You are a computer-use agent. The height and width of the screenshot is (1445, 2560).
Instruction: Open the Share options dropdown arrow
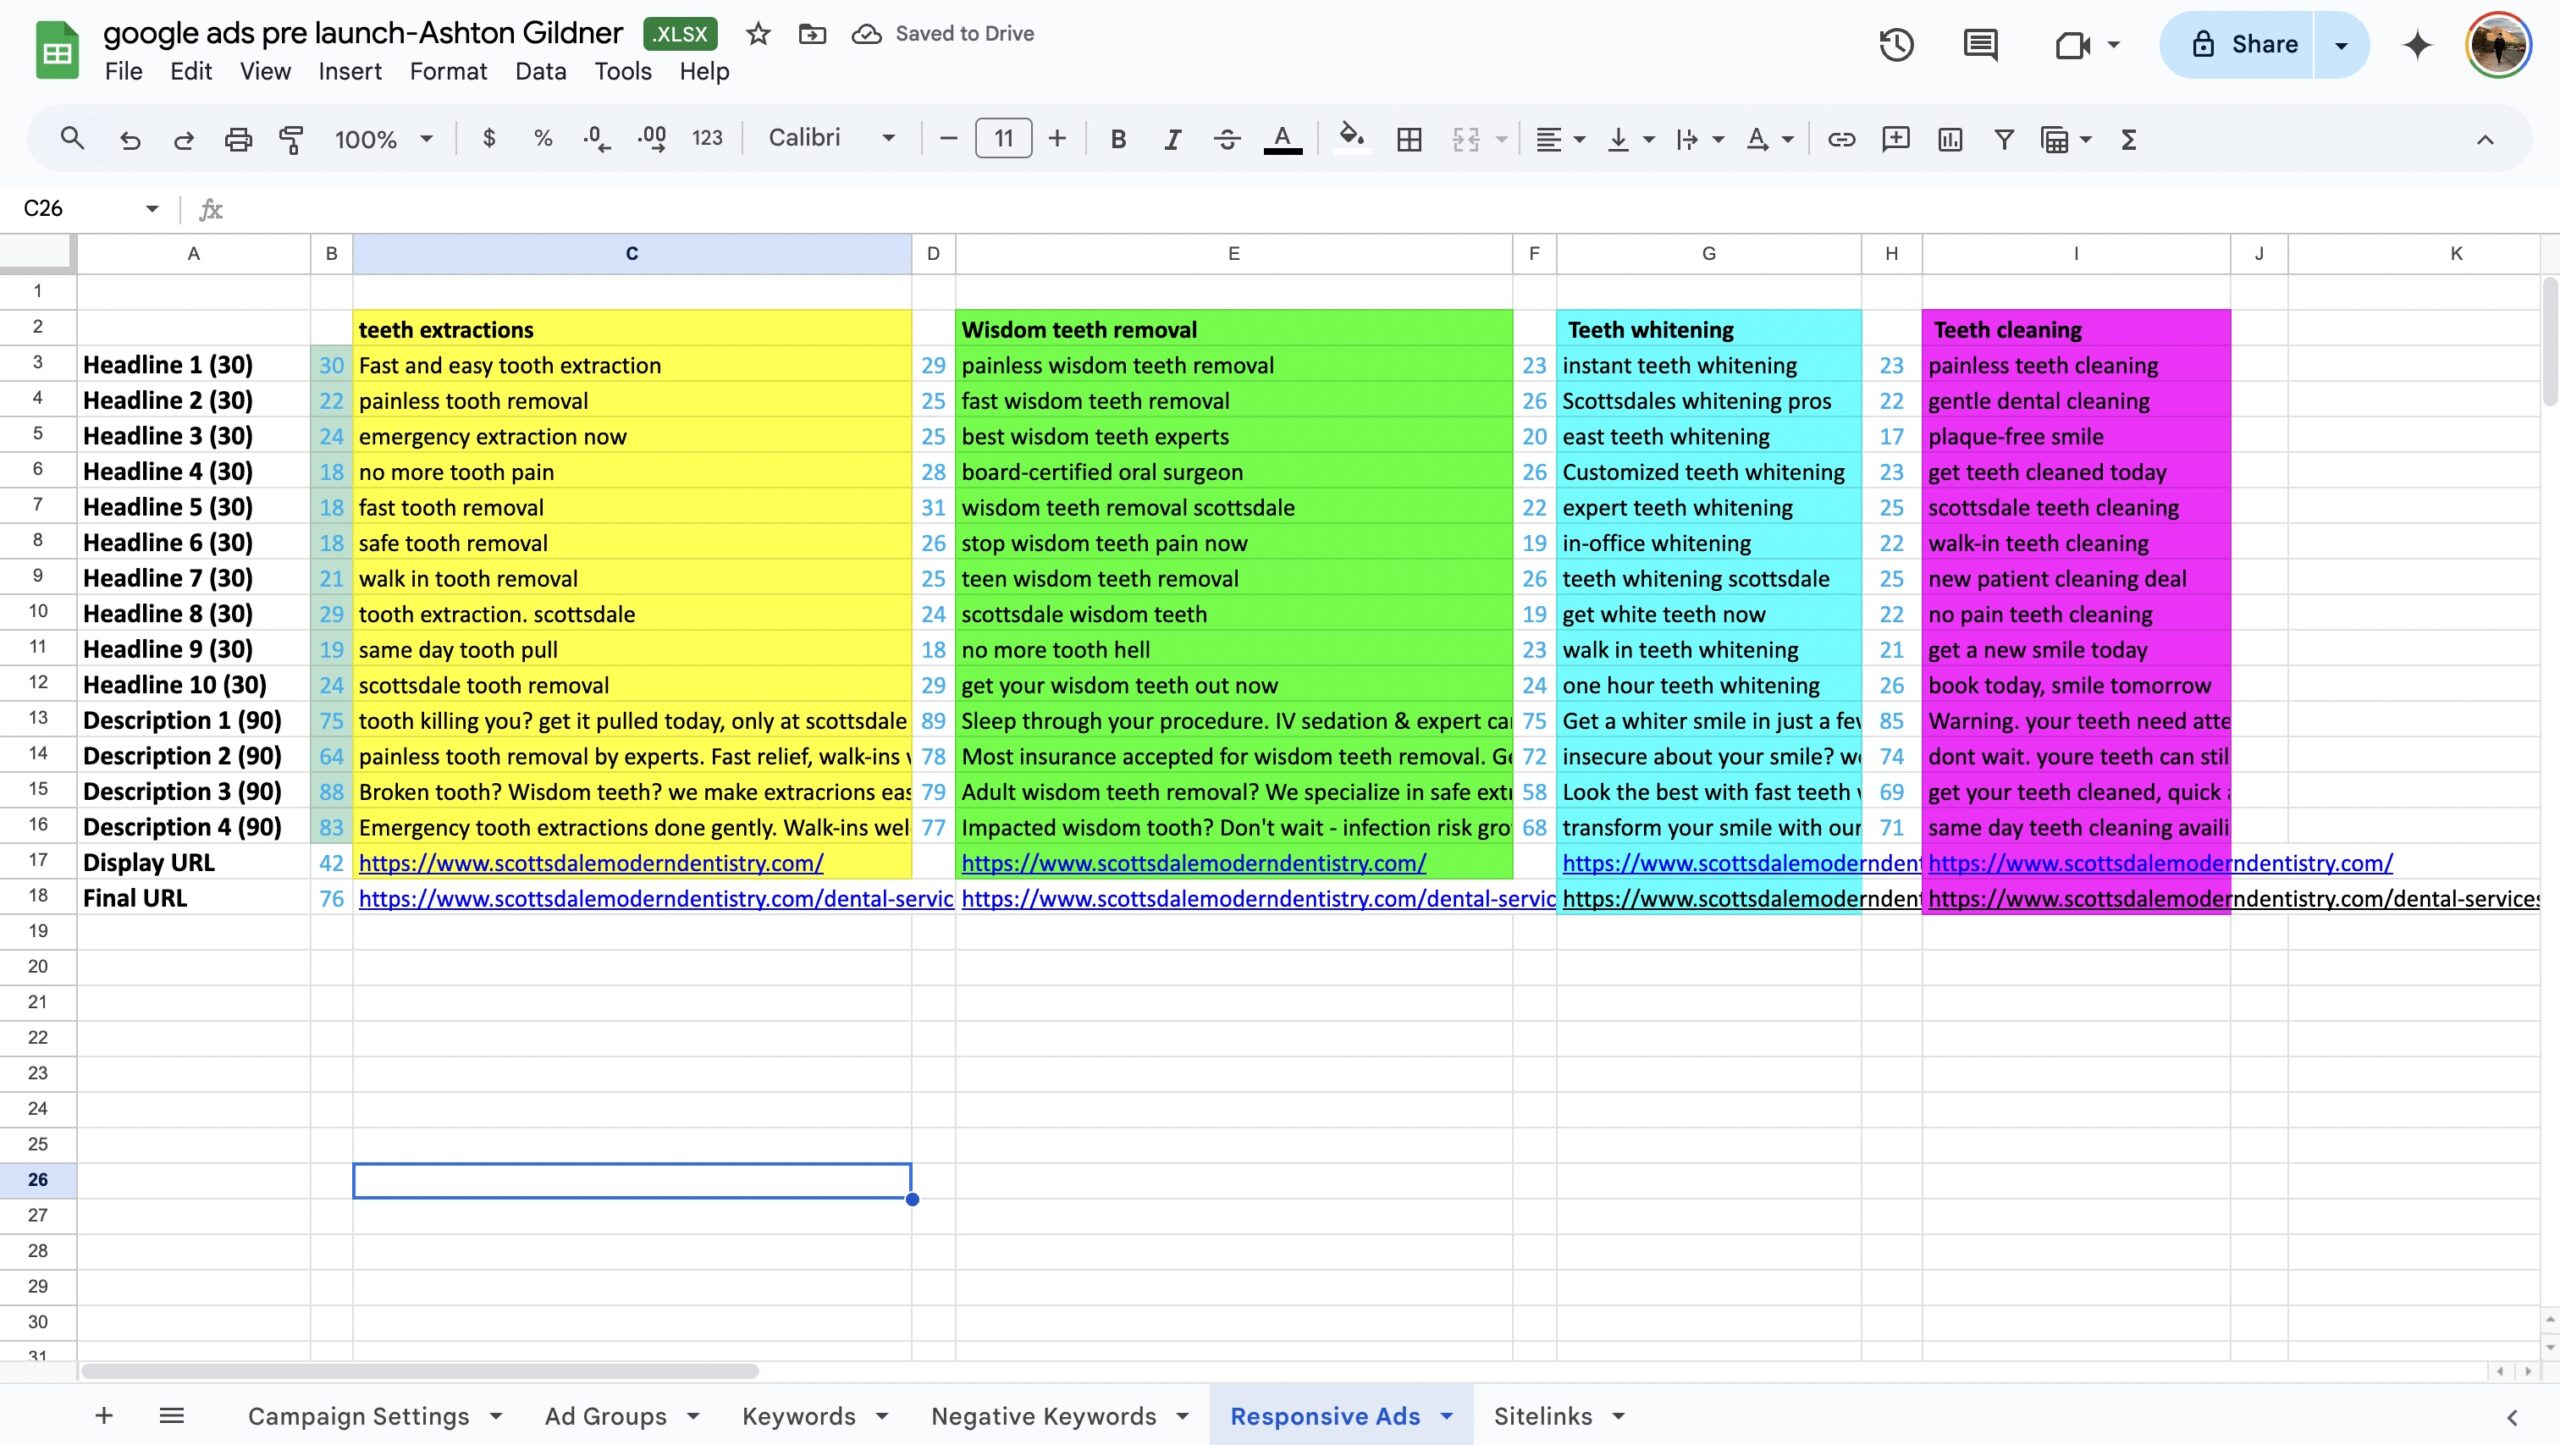(x=2341, y=45)
